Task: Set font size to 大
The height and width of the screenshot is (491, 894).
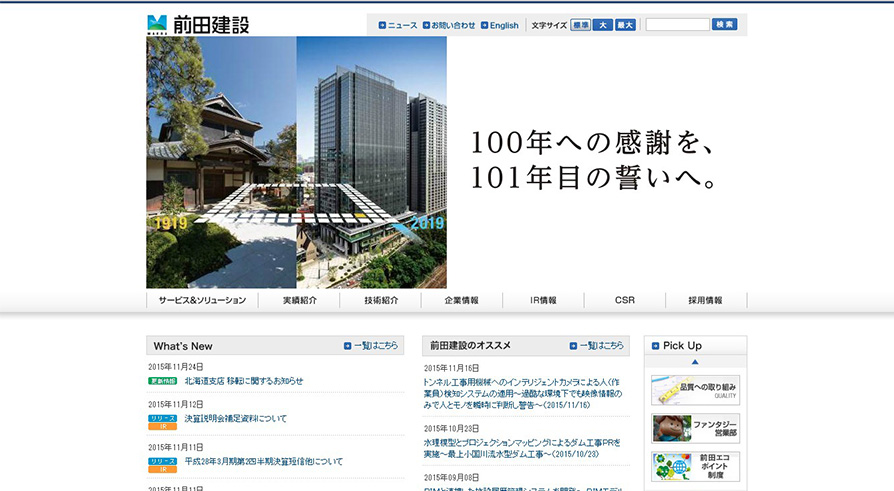Action: 603,25
